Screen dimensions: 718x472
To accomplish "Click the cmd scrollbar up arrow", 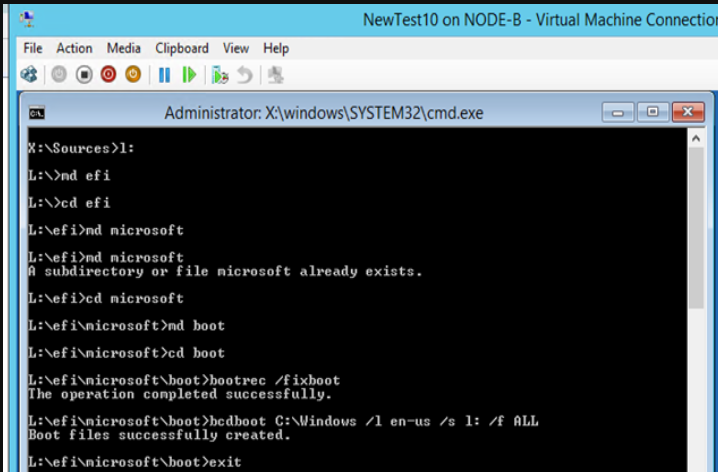I will (x=696, y=138).
